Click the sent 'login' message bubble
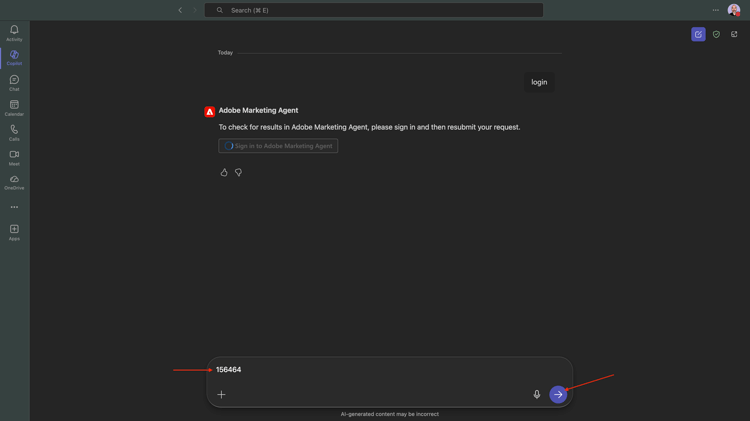Screen dimensions: 750x421 coord(539,82)
